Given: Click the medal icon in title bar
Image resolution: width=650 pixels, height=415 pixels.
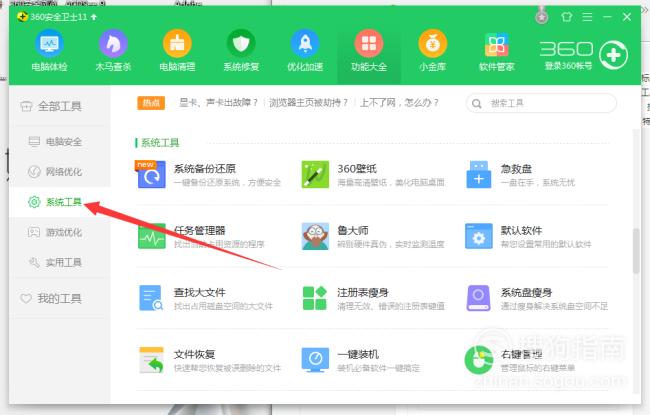Looking at the screenshot, I should click(541, 17).
